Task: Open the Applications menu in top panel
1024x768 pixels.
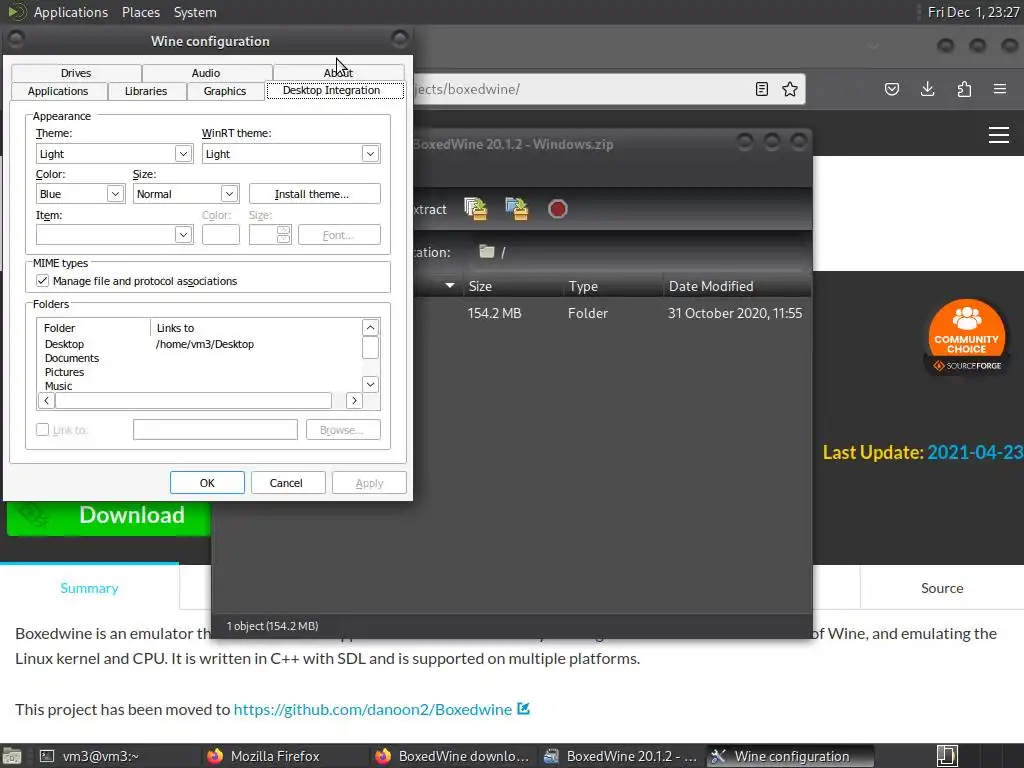Action: click(x=71, y=12)
